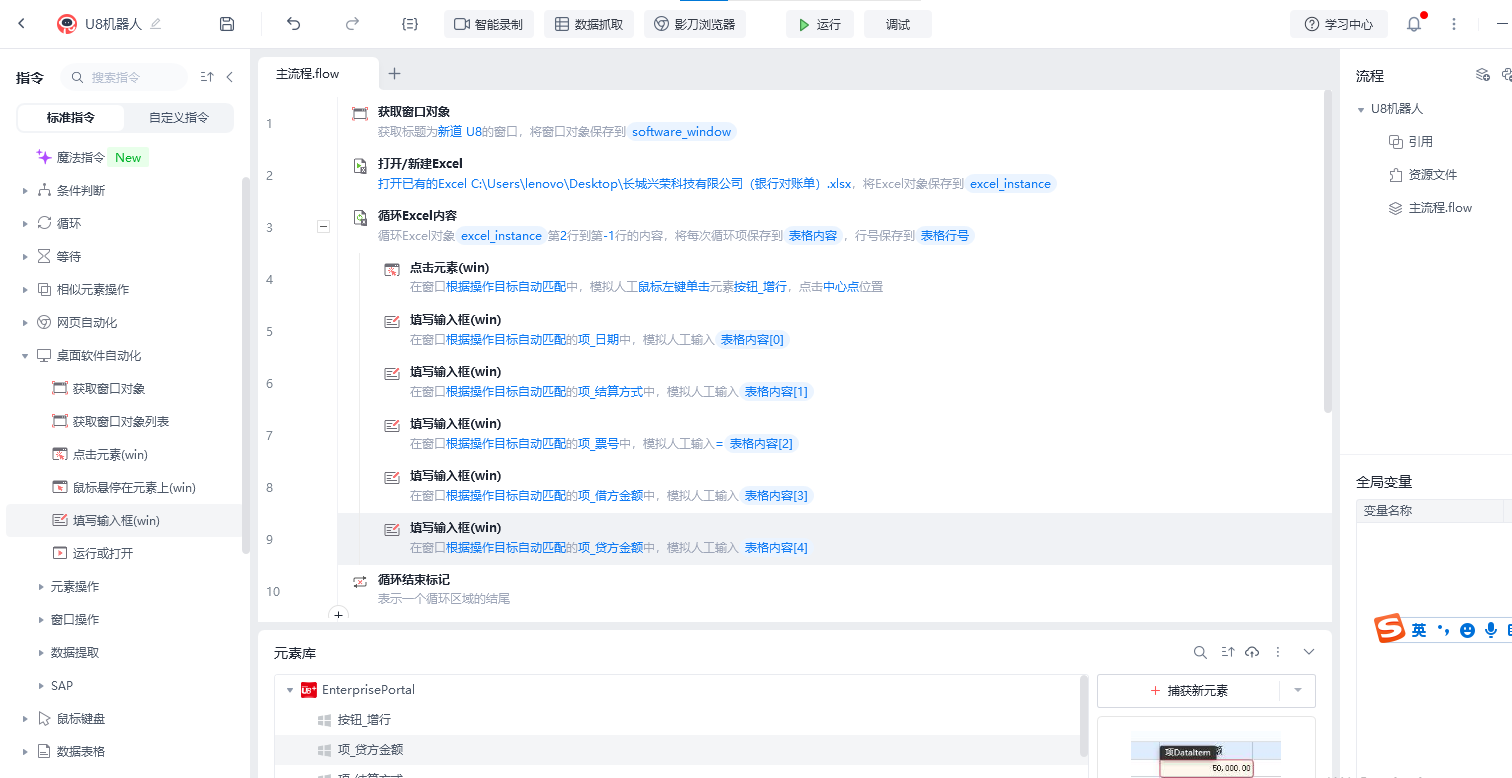Redo the last undone action
This screenshot has height=778, width=1512.
pyautogui.click(x=352, y=24)
